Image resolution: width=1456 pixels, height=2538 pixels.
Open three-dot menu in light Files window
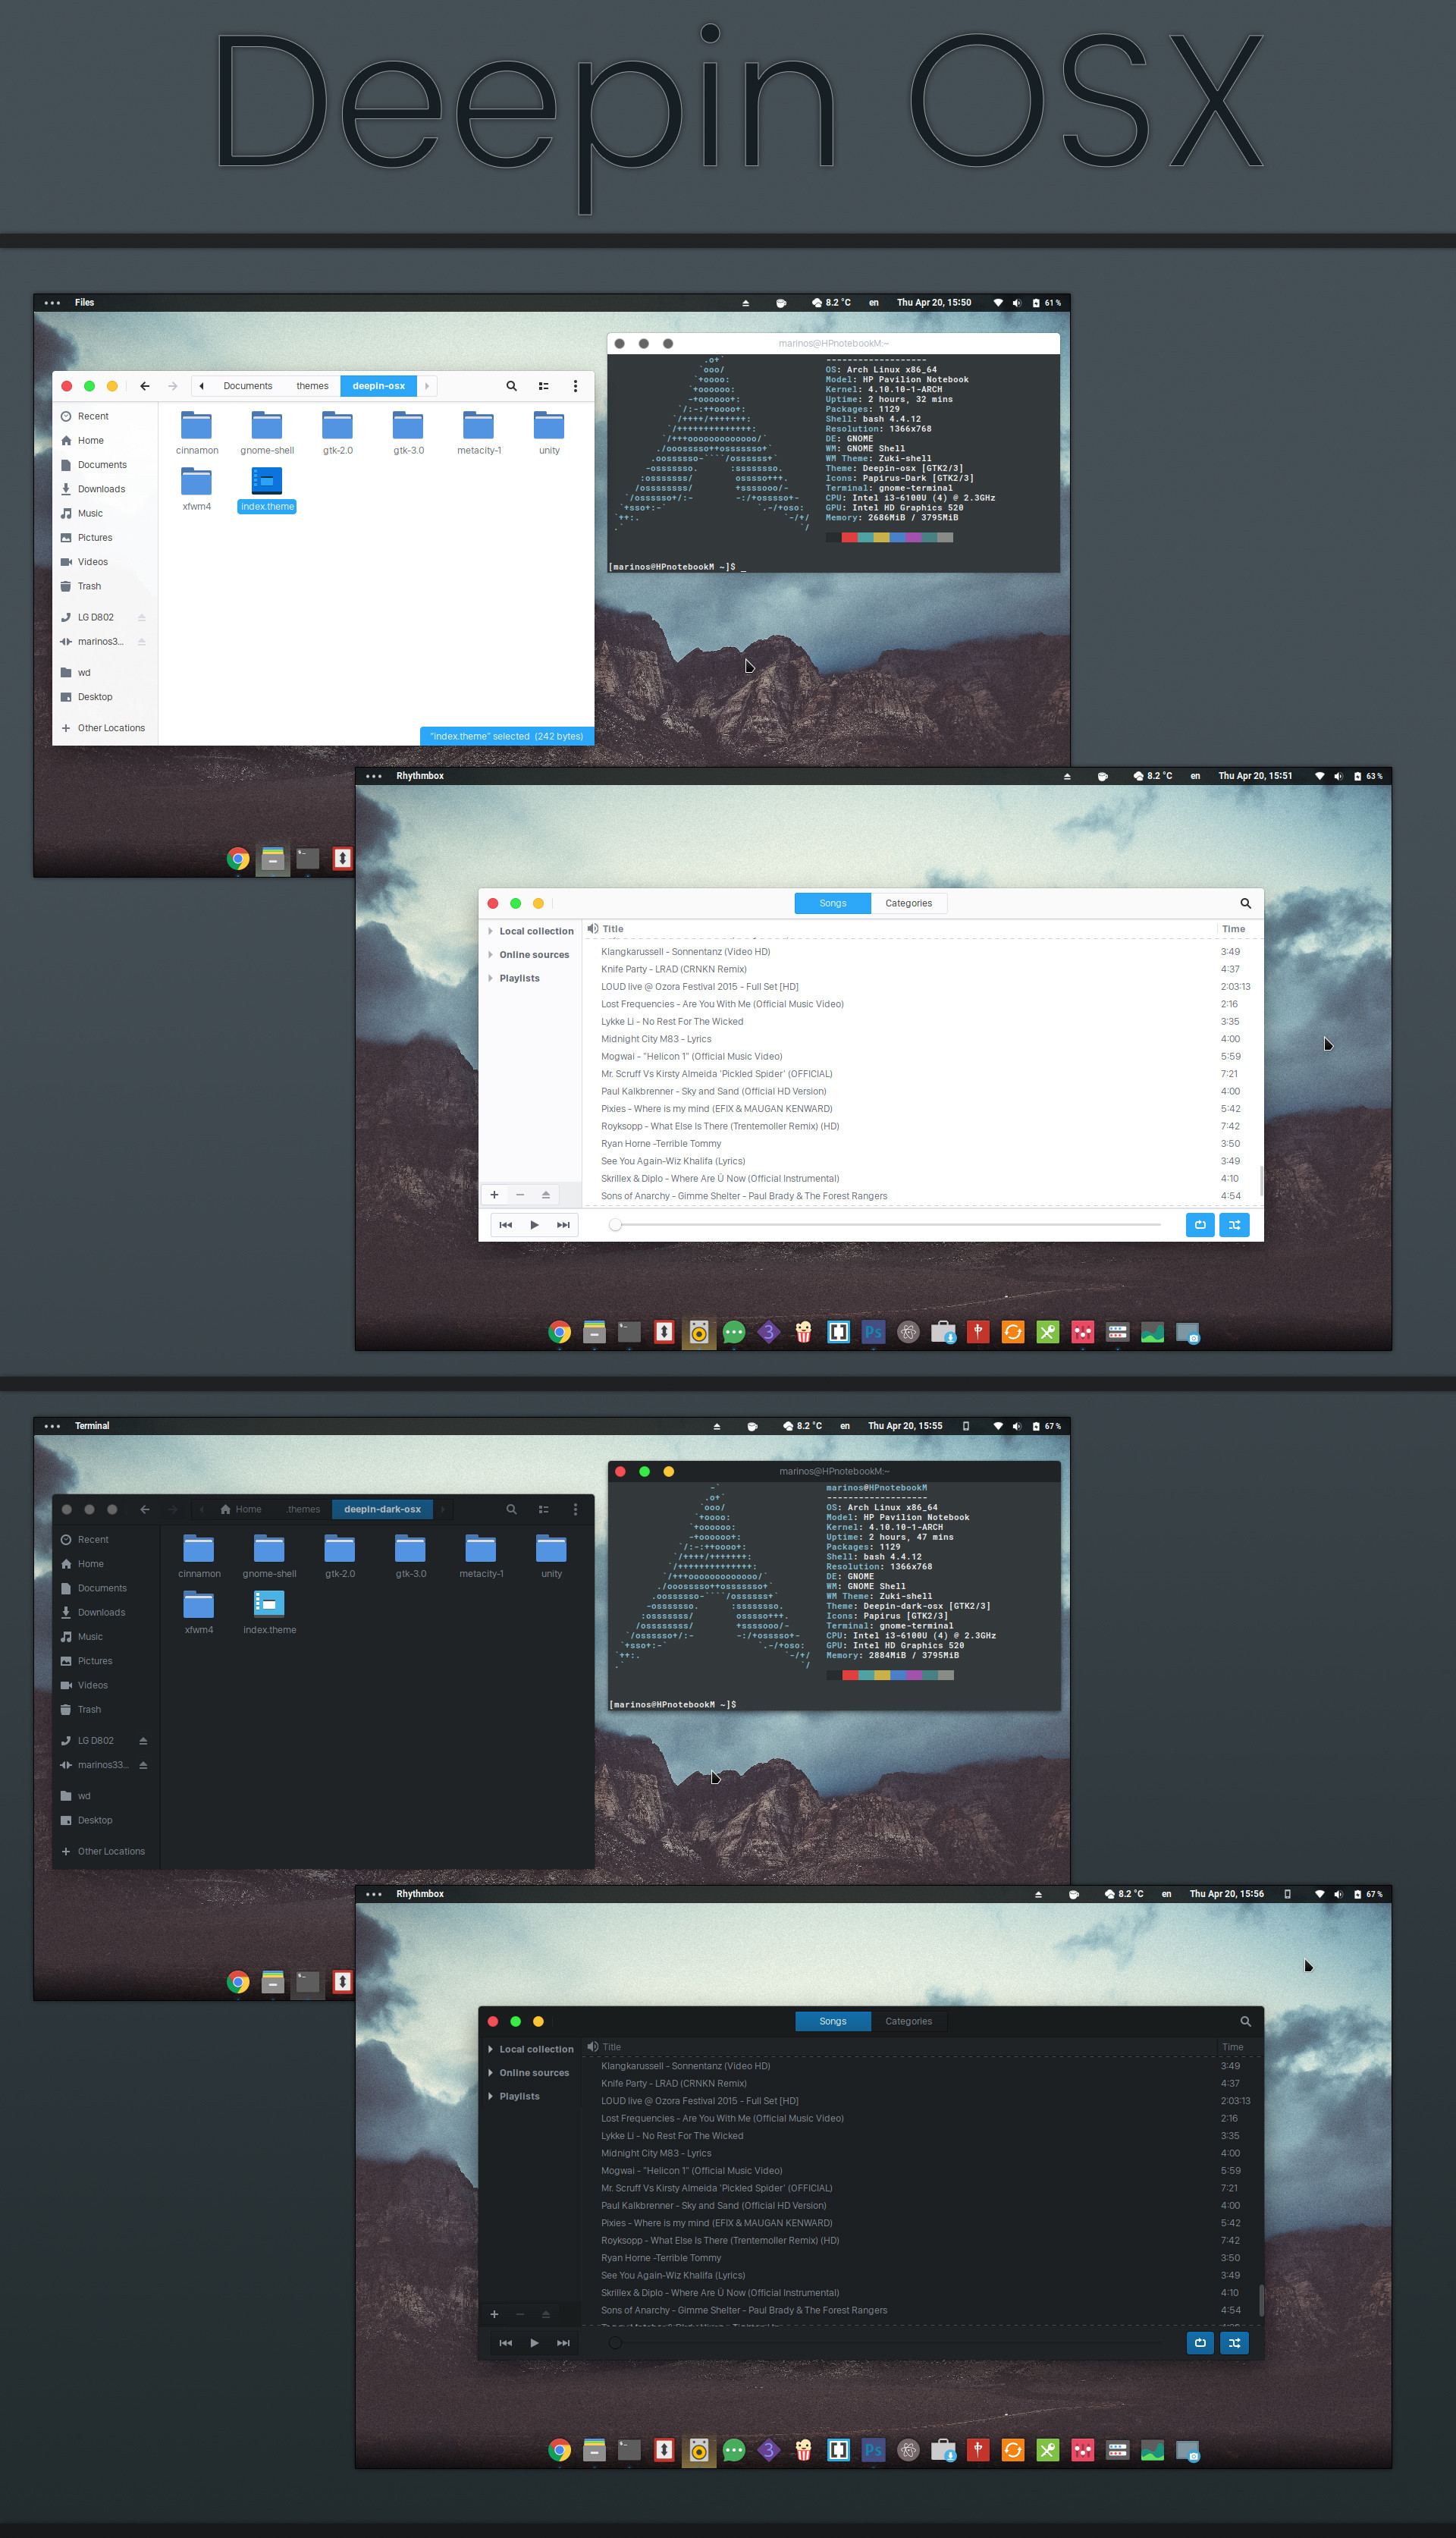[575, 386]
